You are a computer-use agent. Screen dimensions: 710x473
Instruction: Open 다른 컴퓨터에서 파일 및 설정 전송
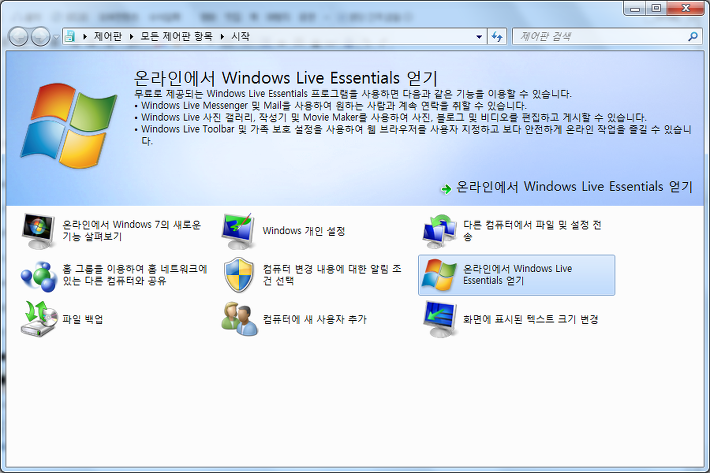tap(532, 230)
